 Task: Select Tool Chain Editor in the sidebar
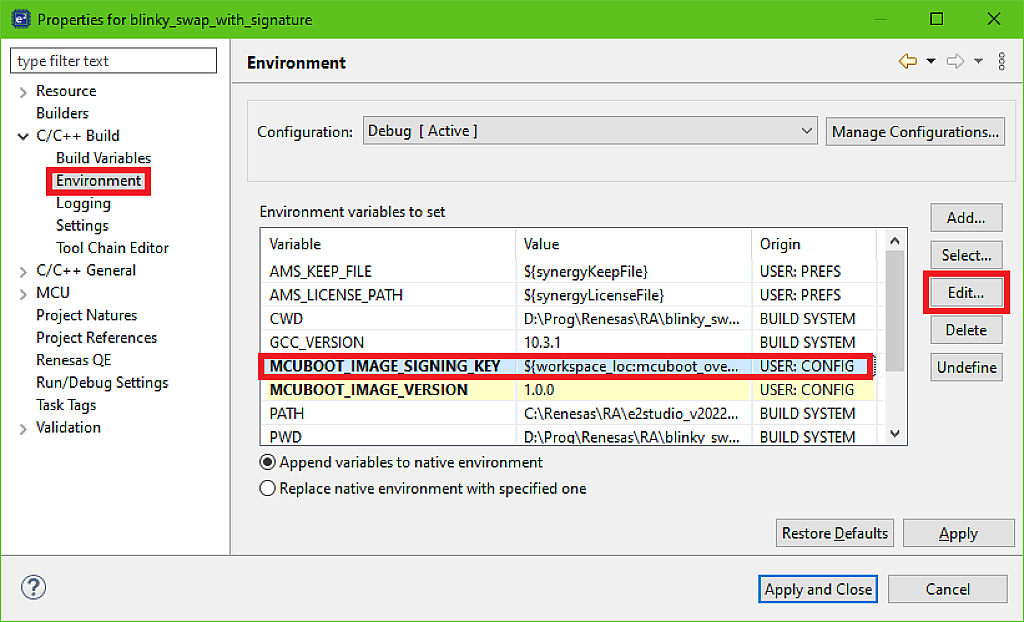pos(112,247)
